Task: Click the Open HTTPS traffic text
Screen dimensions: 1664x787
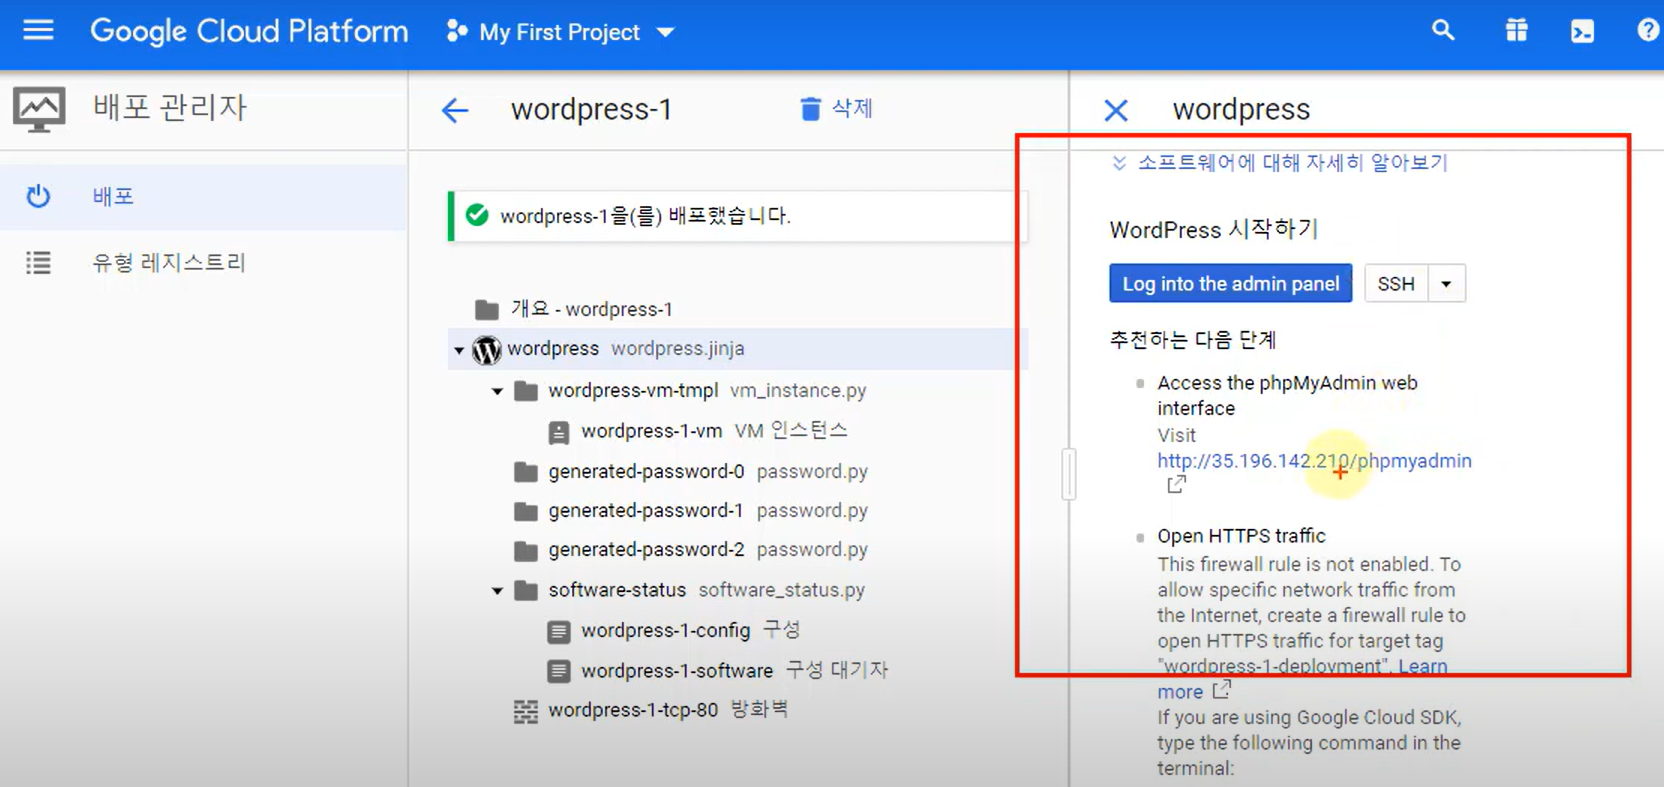Action: click(1241, 536)
